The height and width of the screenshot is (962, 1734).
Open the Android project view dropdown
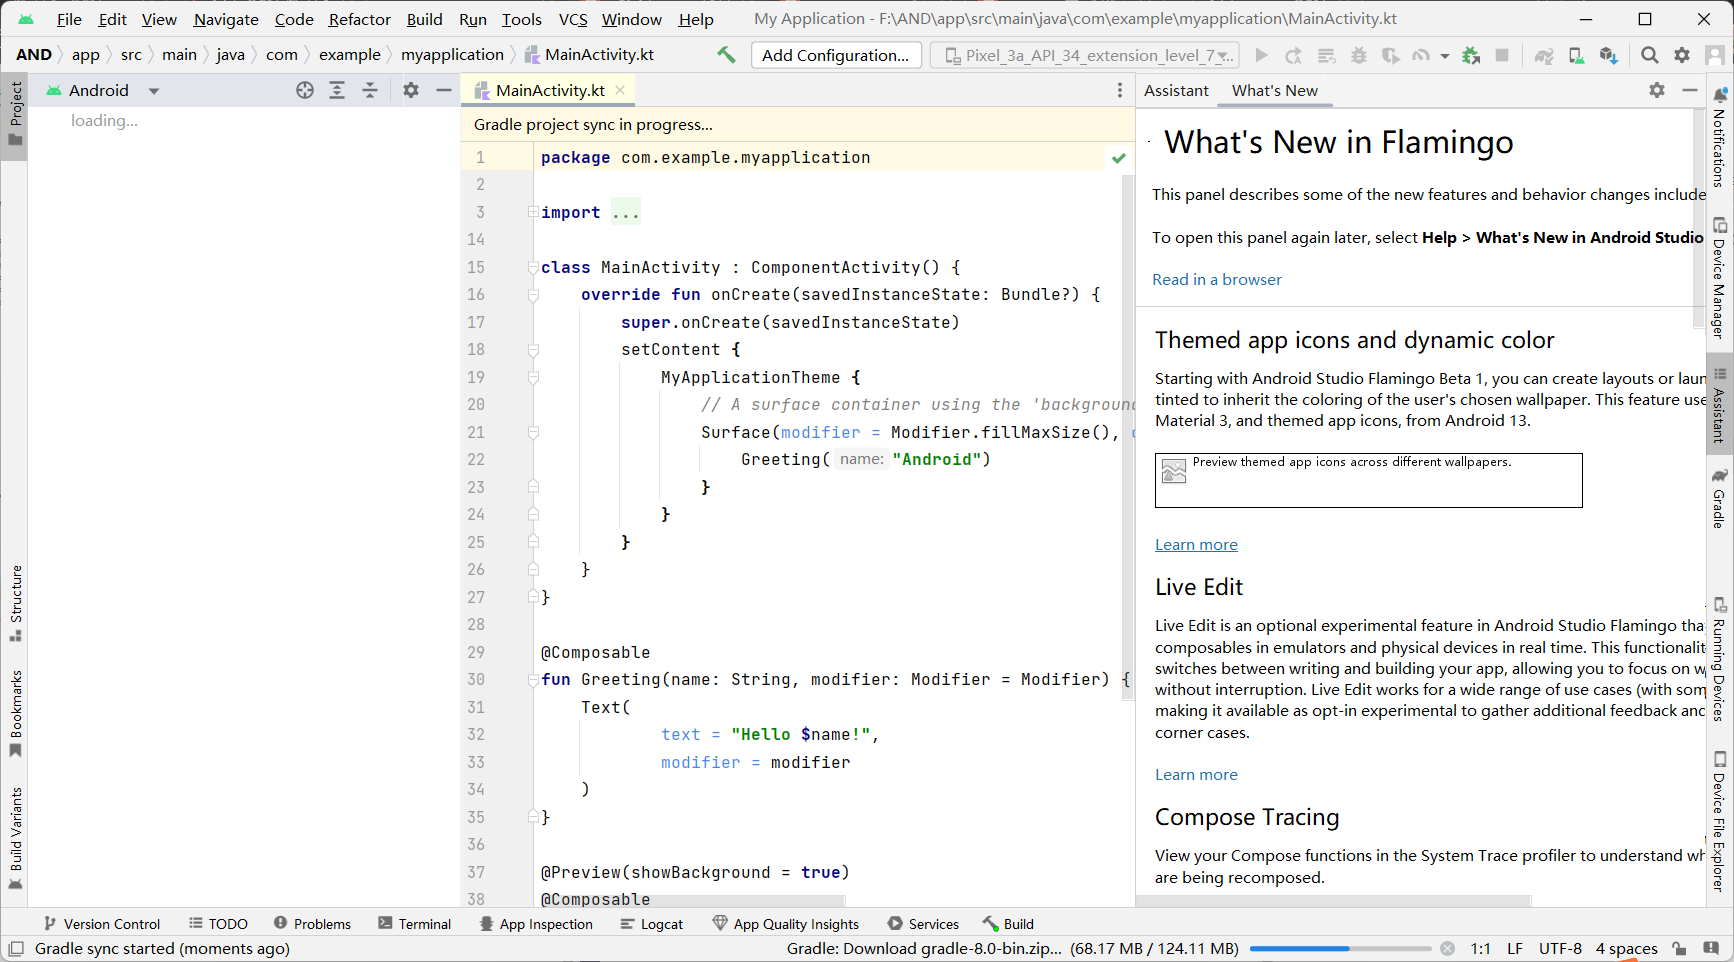(x=102, y=90)
